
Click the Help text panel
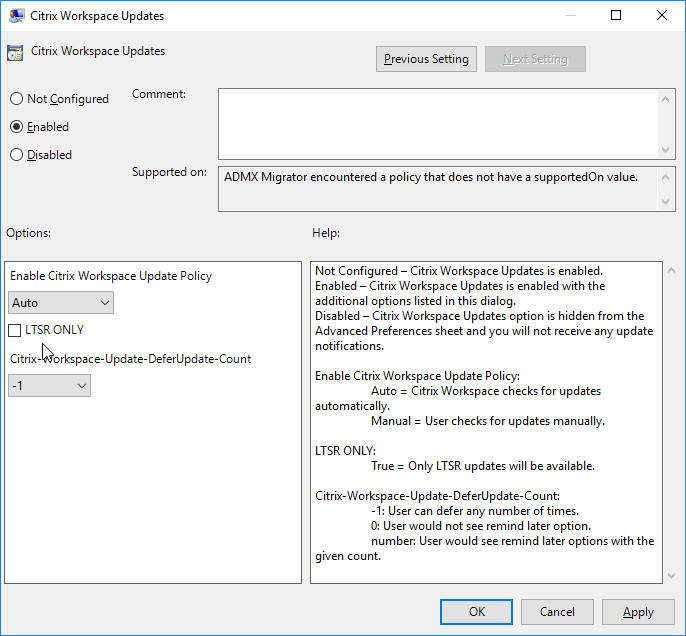[x=486, y=422]
